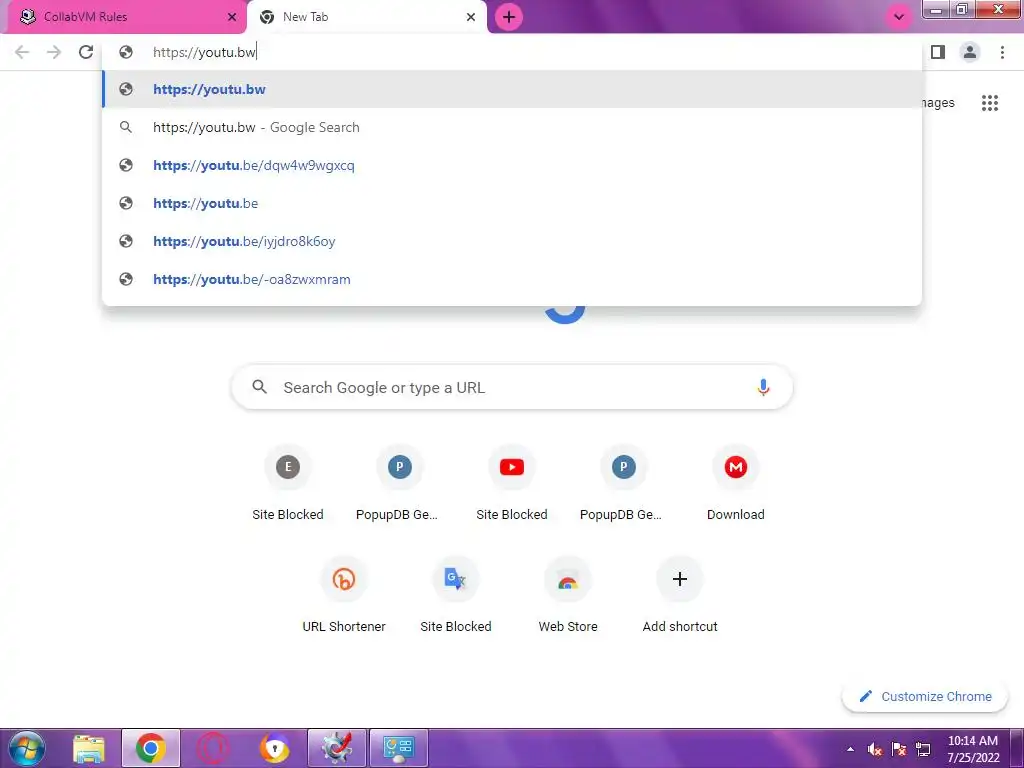Click the Images link in the corner
Screen dimensions: 1024x768
pos(938,103)
